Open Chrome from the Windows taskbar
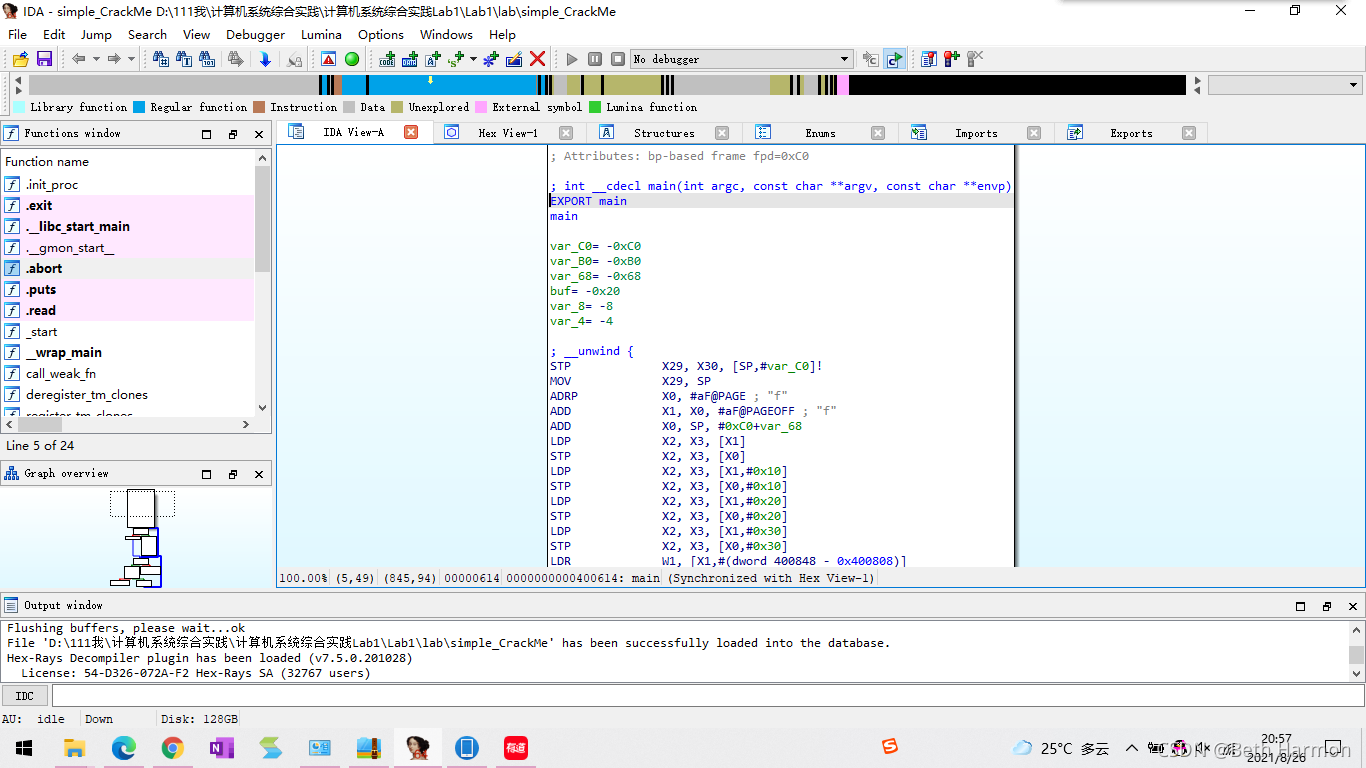Viewport: 1366px width, 768px height. (x=173, y=748)
